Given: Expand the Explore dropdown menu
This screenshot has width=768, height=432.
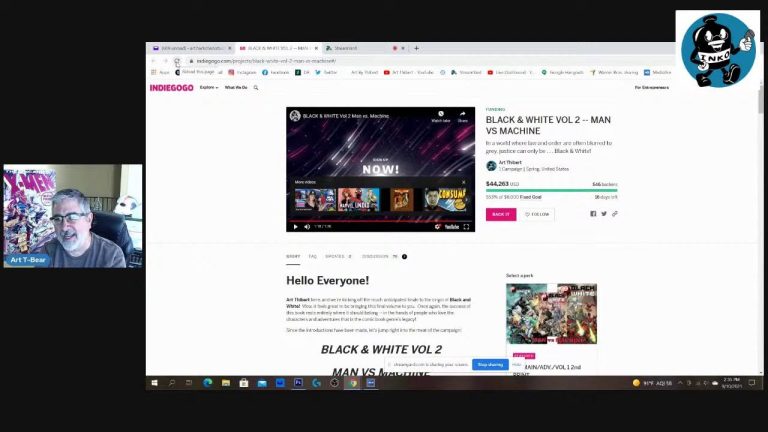Looking at the screenshot, I should click(207, 88).
